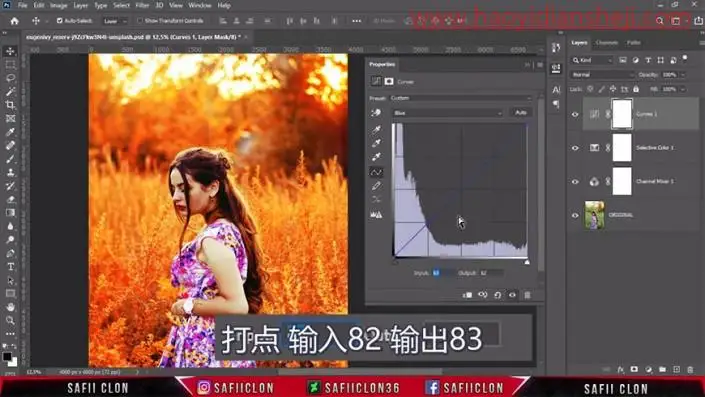
Task: Click the foreground color swatch
Action: tap(7, 357)
